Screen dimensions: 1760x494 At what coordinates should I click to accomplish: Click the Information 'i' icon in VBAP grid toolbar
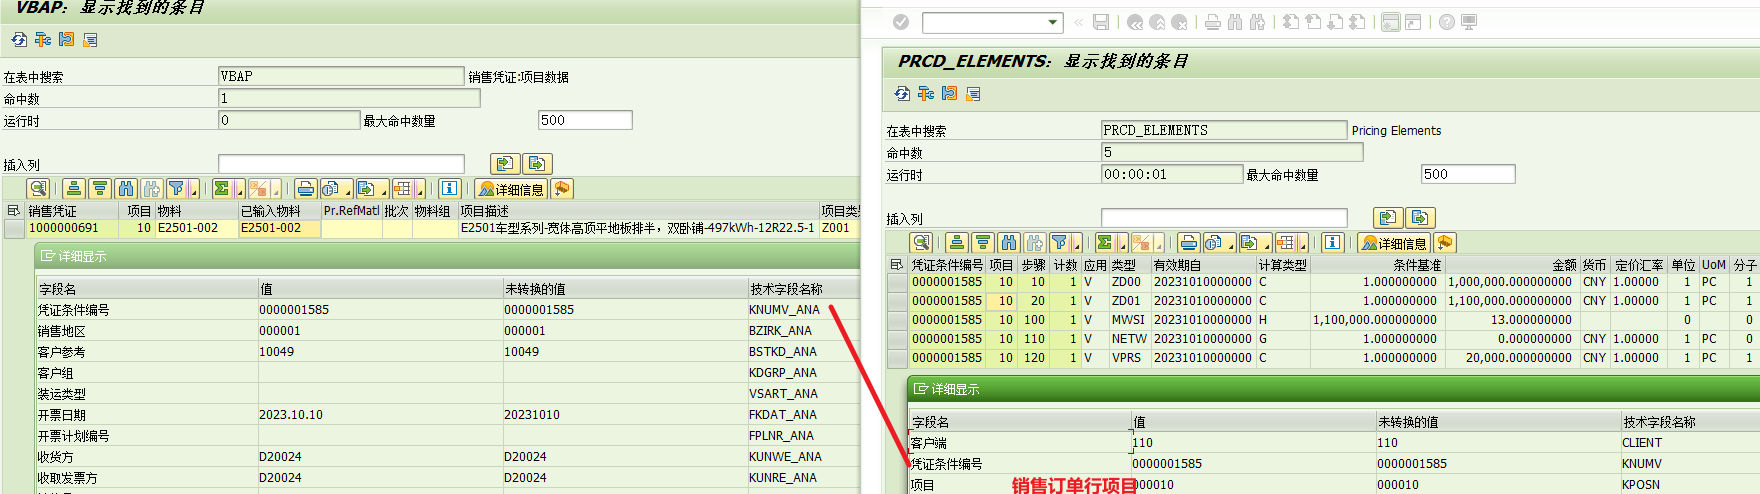(450, 188)
